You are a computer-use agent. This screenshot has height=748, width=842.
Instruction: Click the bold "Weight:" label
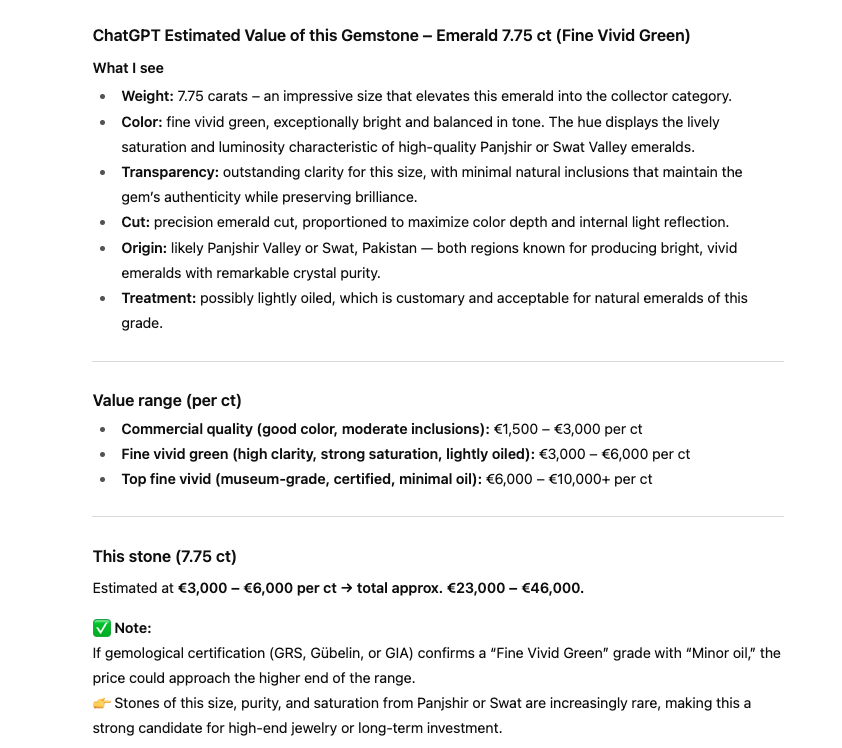pos(147,96)
